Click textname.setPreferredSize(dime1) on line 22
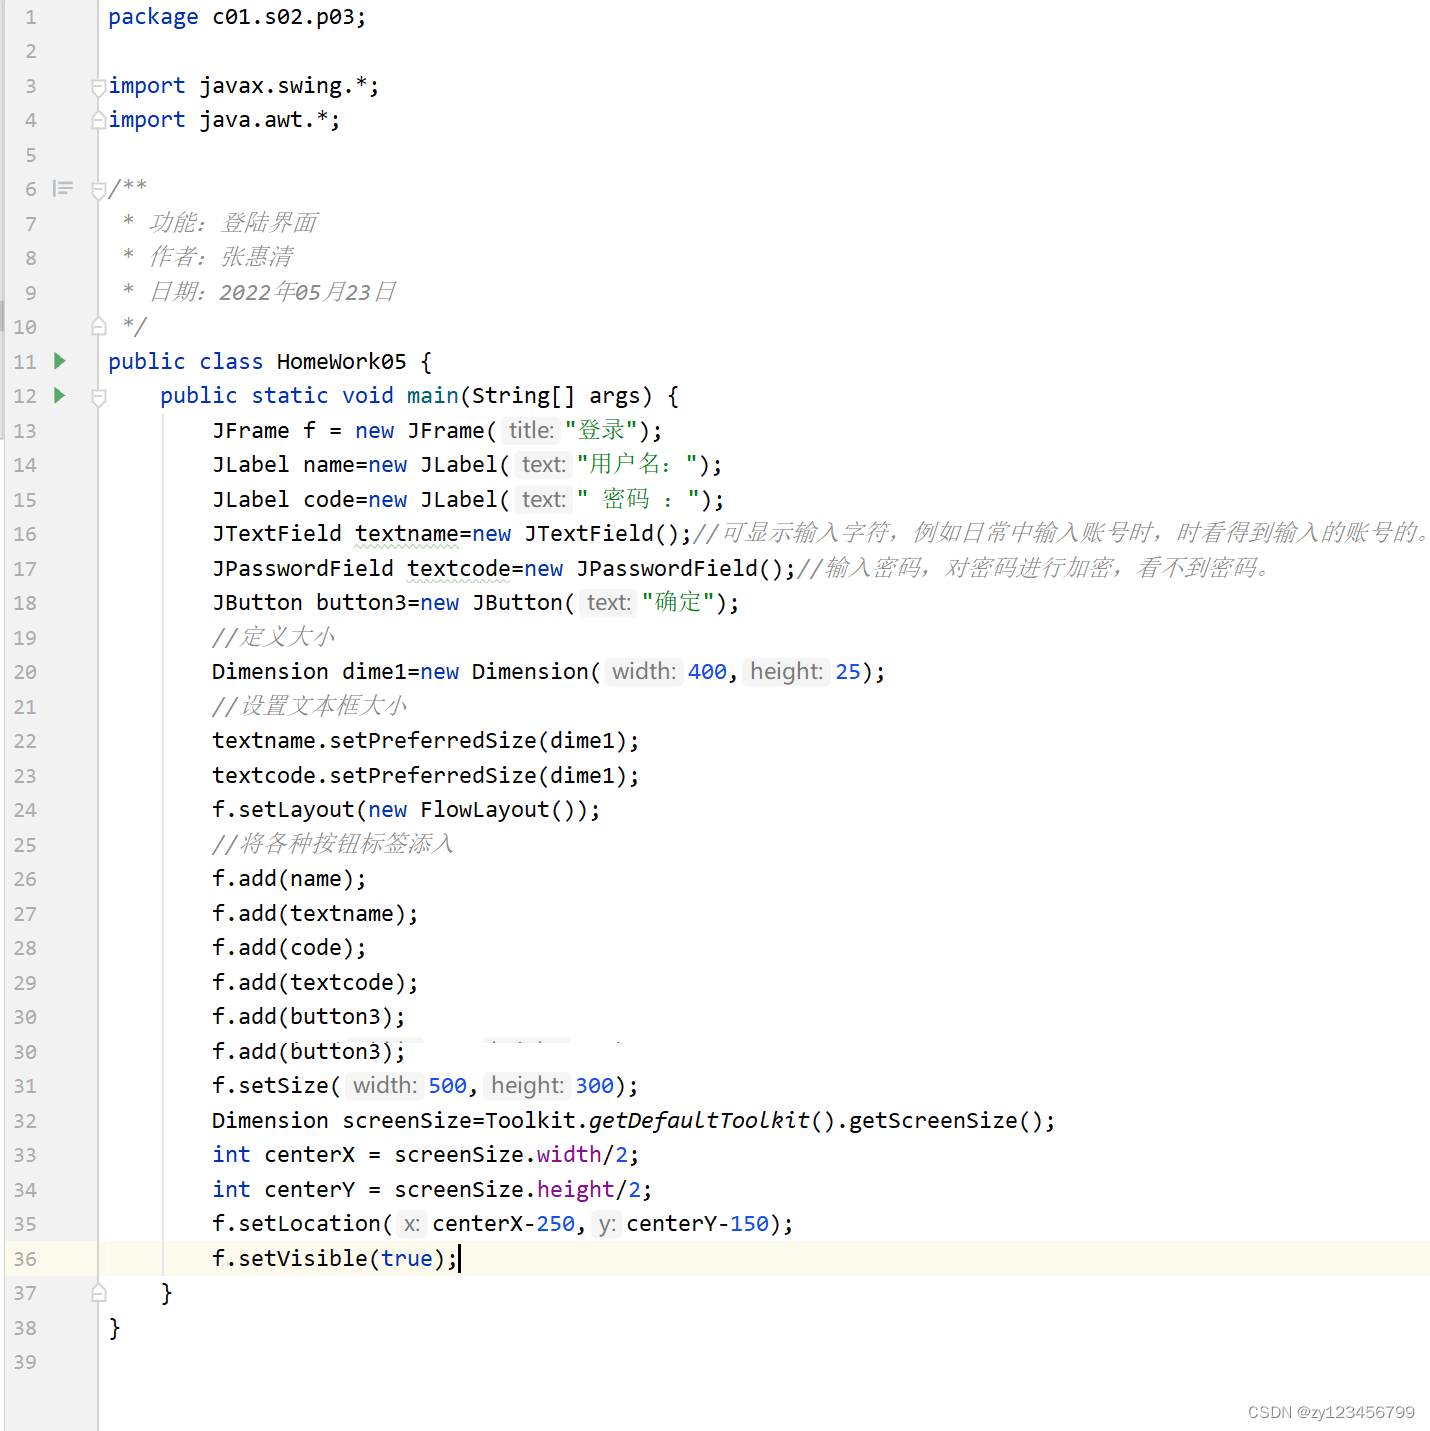1430x1431 pixels. point(426,741)
